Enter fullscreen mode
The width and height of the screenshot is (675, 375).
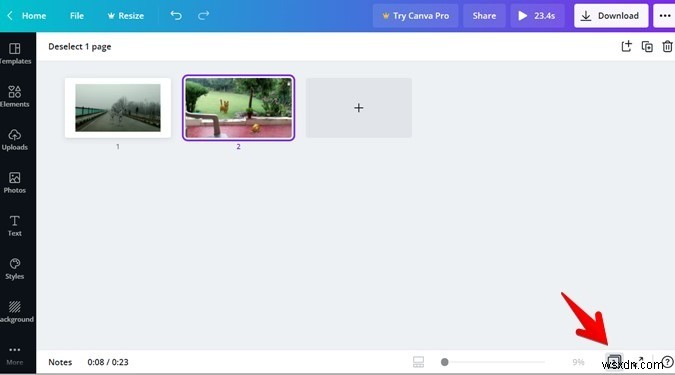tap(640, 361)
